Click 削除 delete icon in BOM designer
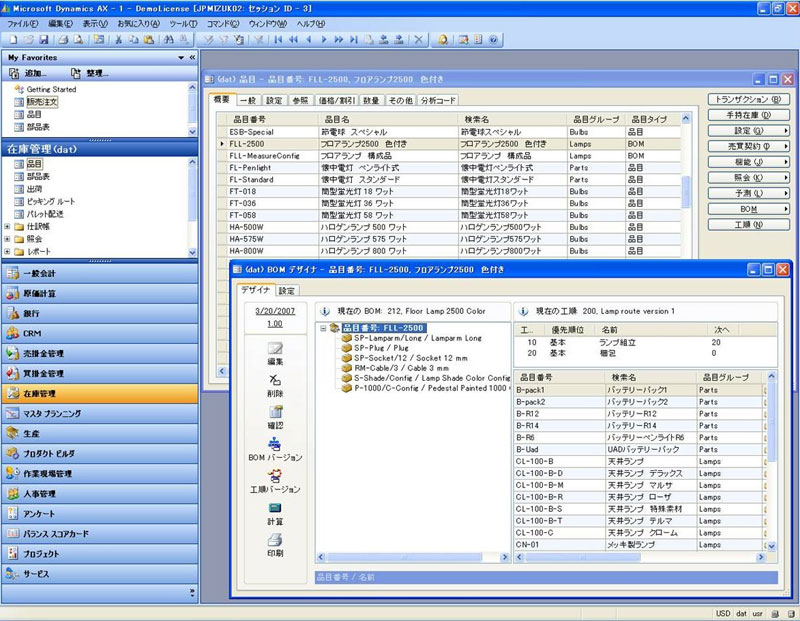The height and width of the screenshot is (621, 800). (275, 386)
